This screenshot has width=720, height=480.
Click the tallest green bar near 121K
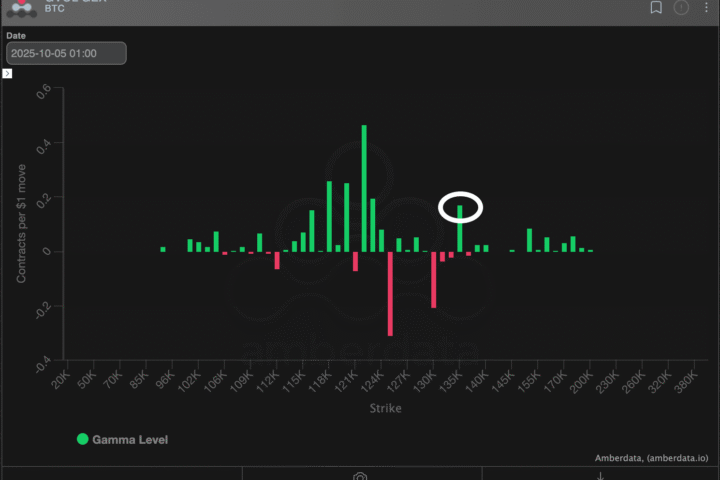point(364,188)
